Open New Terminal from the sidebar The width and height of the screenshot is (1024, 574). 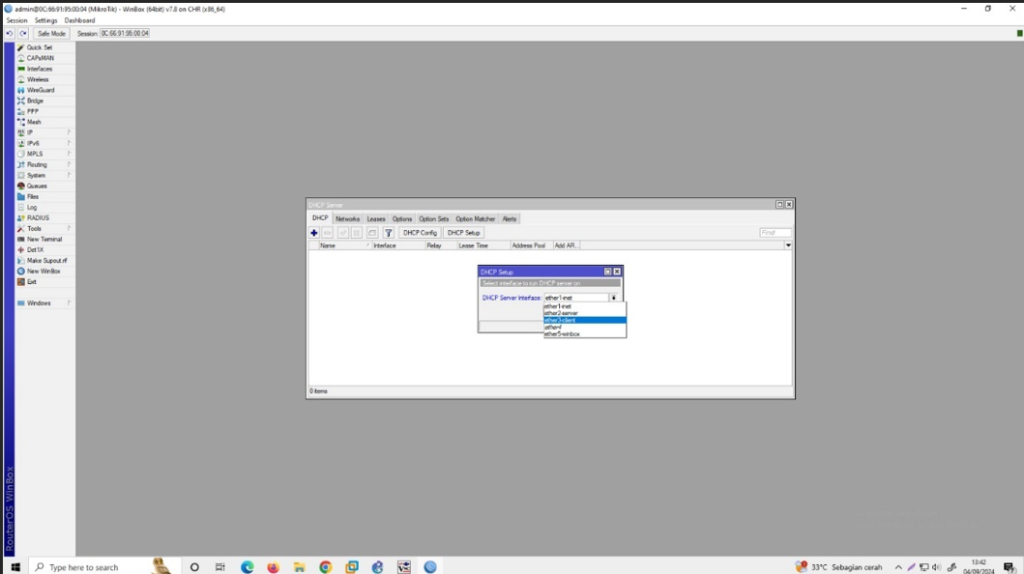(45, 239)
